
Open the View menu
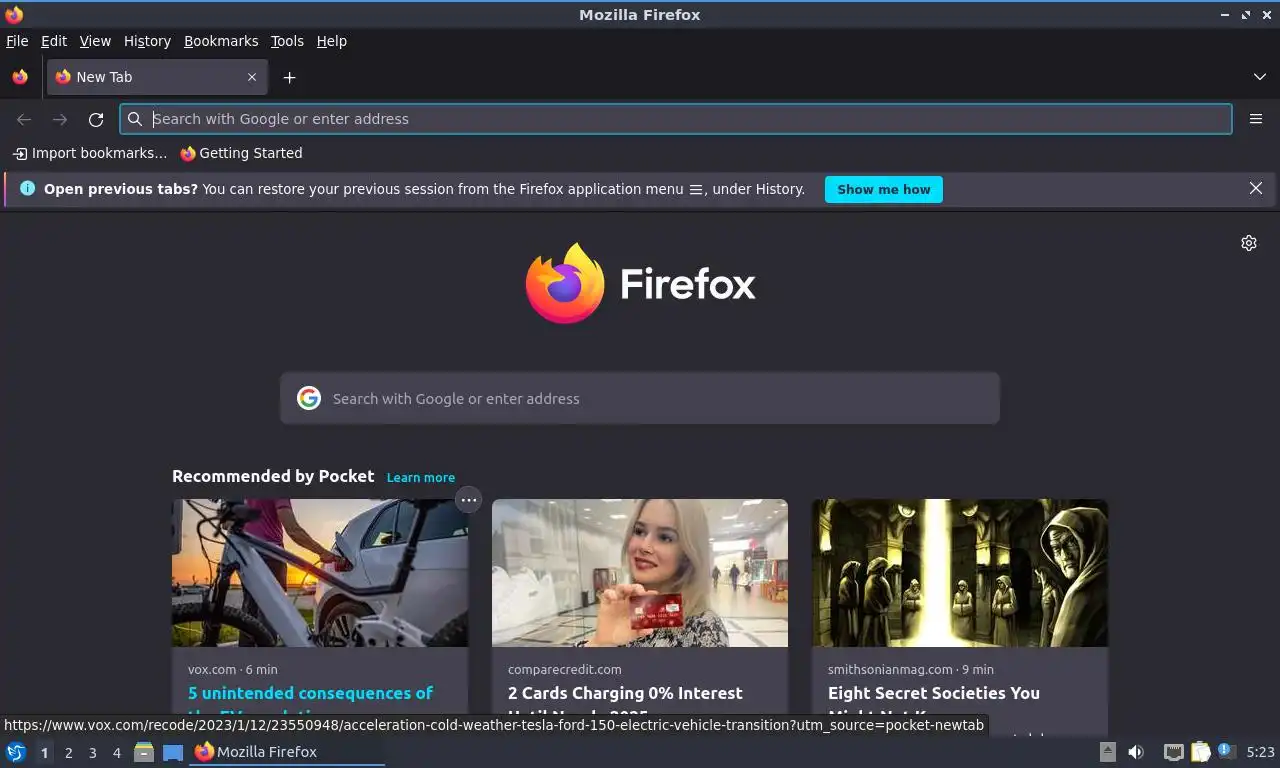95,41
